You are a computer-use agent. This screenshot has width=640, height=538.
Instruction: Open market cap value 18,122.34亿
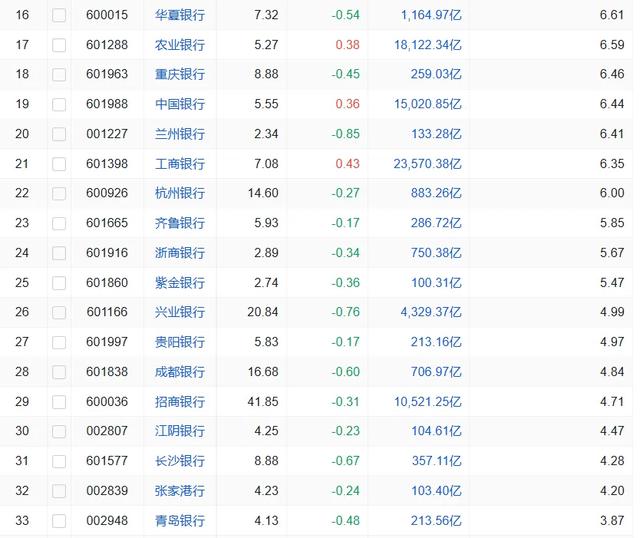[428, 44]
